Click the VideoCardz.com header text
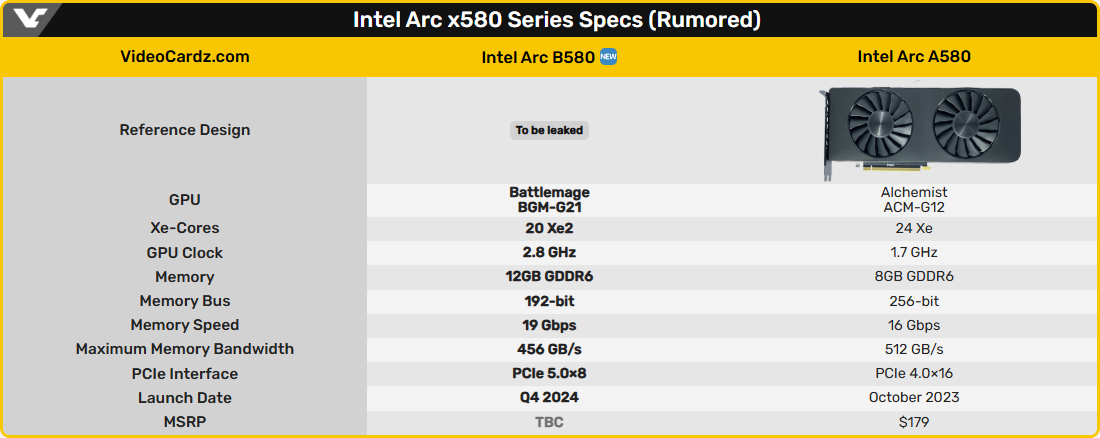 point(184,57)
